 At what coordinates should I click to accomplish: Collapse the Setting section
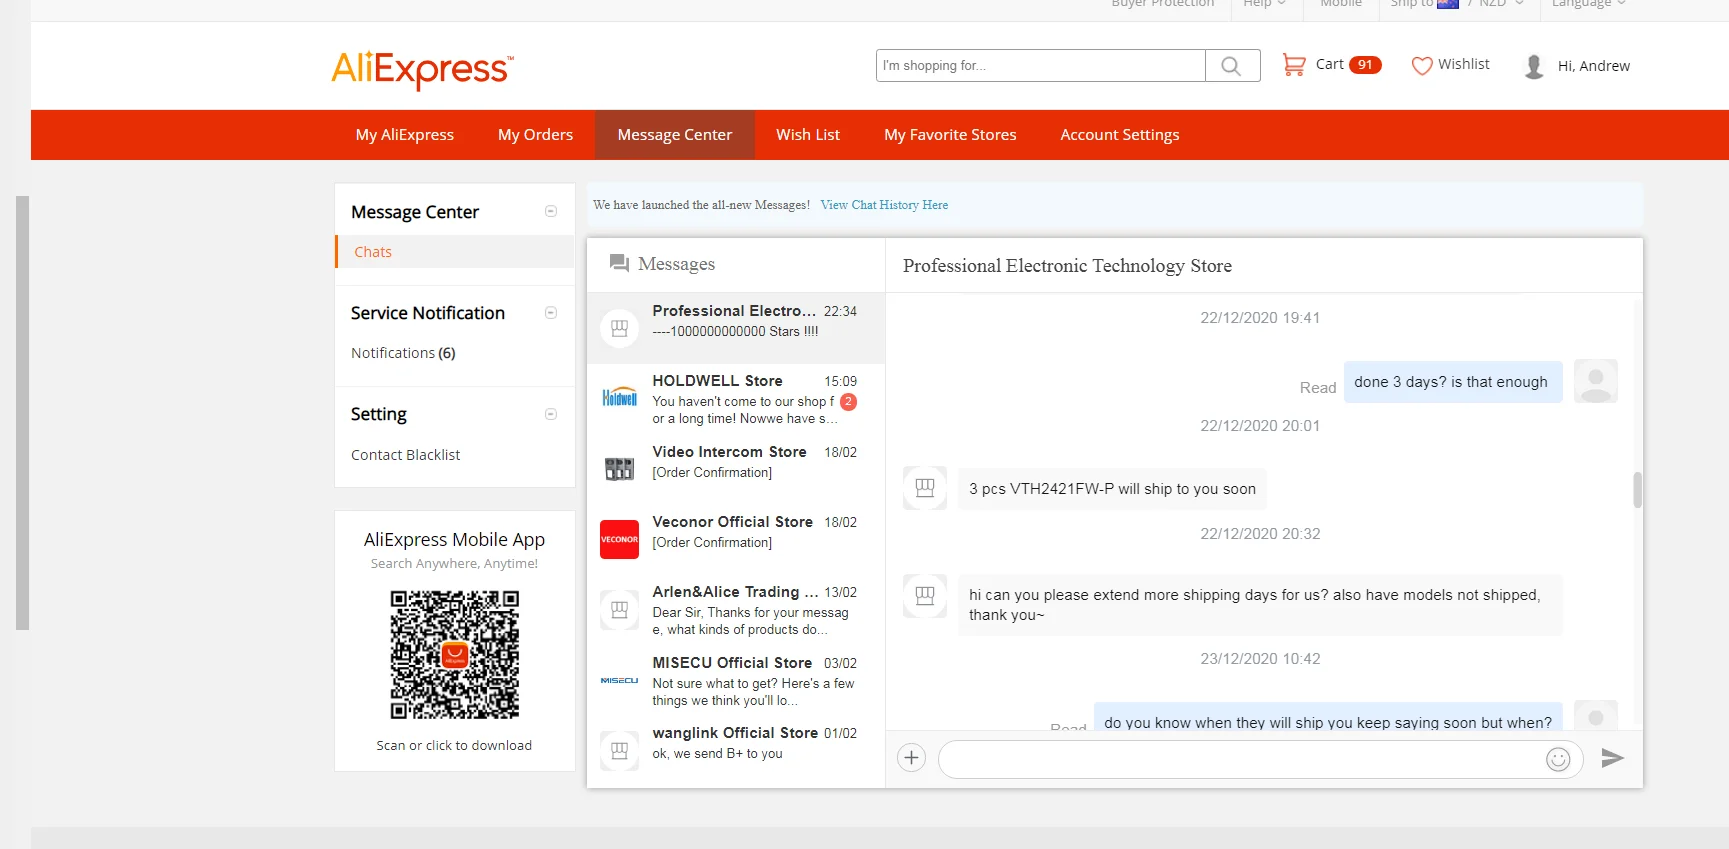point(551,414)
